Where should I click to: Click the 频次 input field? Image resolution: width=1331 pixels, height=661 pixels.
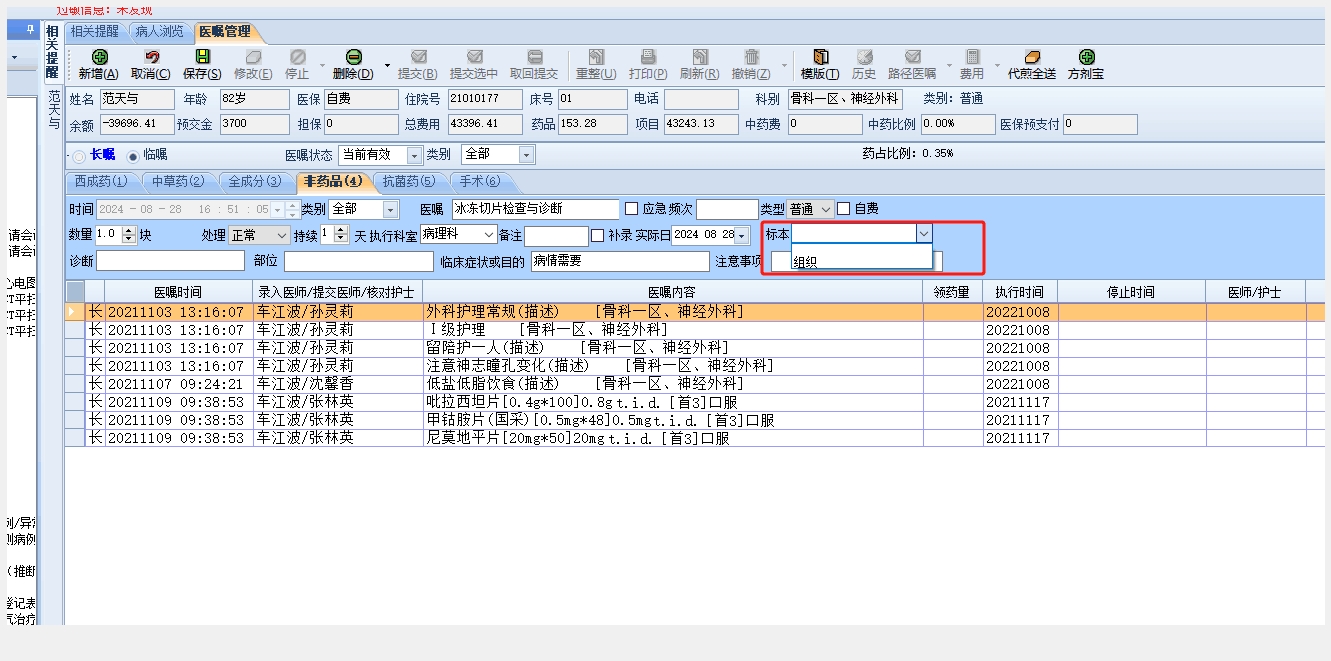[x=727, y=209]
